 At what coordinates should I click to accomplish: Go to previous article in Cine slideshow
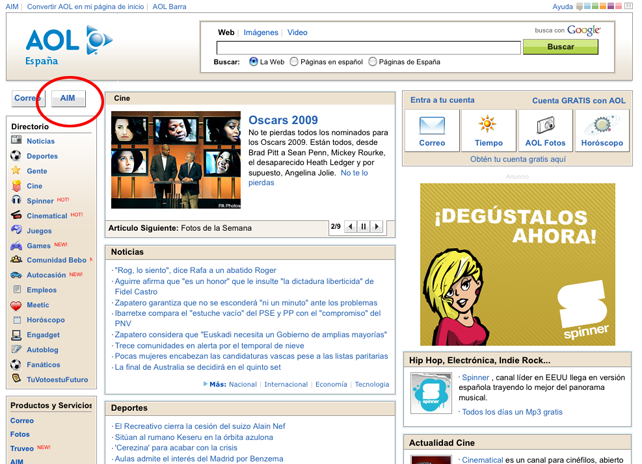click(x=350, y=226)
